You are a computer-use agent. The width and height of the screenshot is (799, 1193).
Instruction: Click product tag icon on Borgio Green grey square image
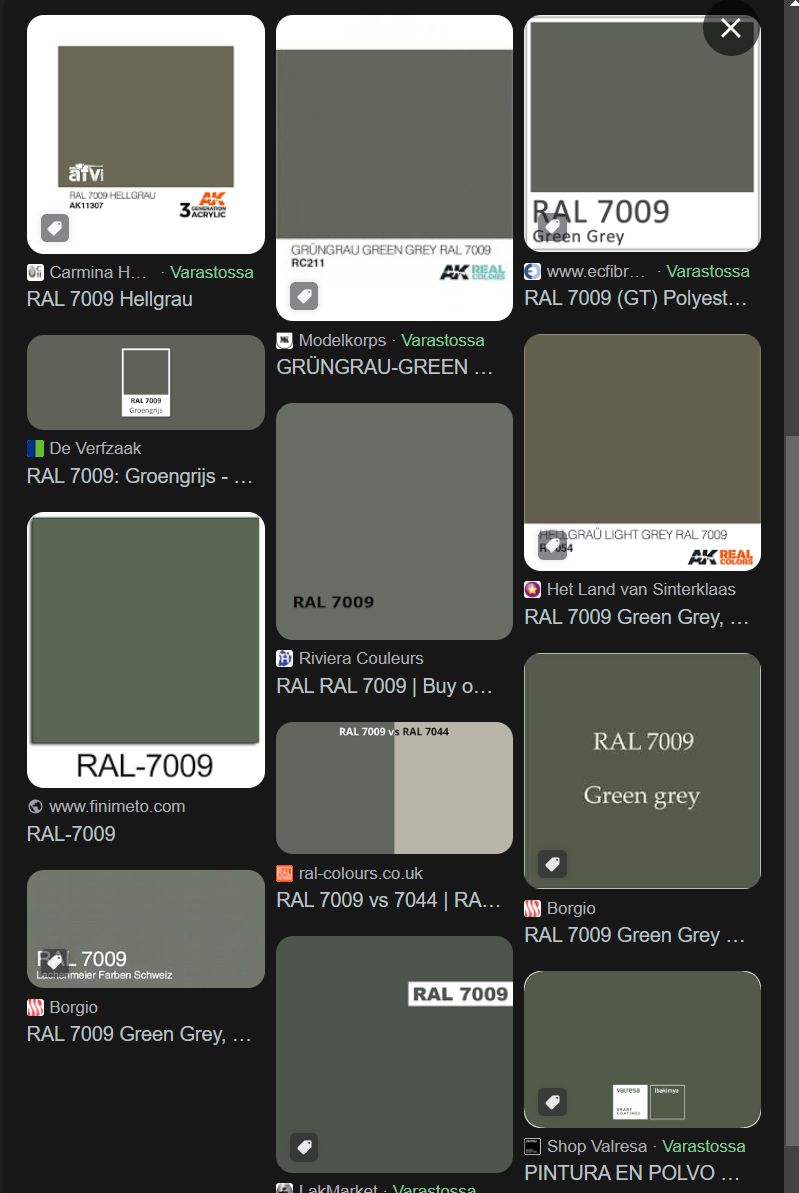552,864
